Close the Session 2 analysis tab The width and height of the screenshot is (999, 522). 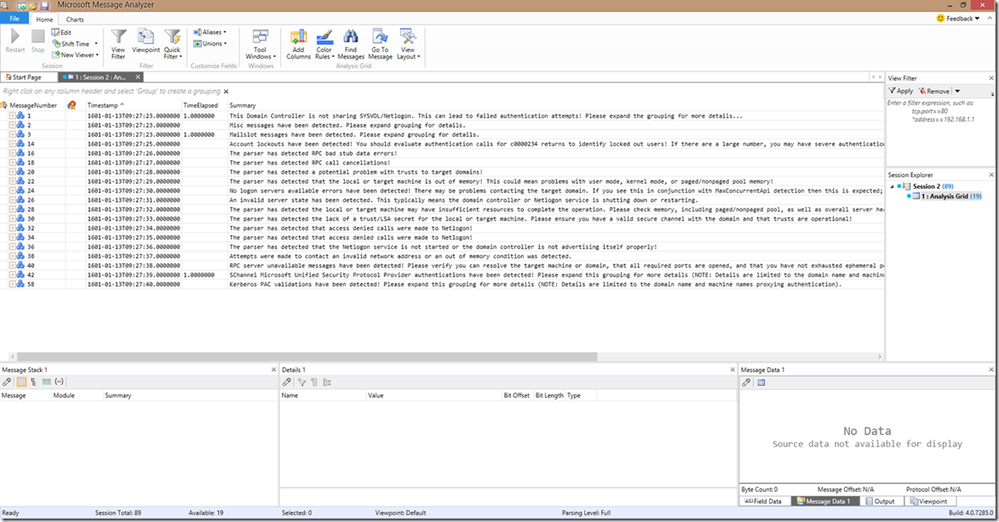[x=138, y=77]
